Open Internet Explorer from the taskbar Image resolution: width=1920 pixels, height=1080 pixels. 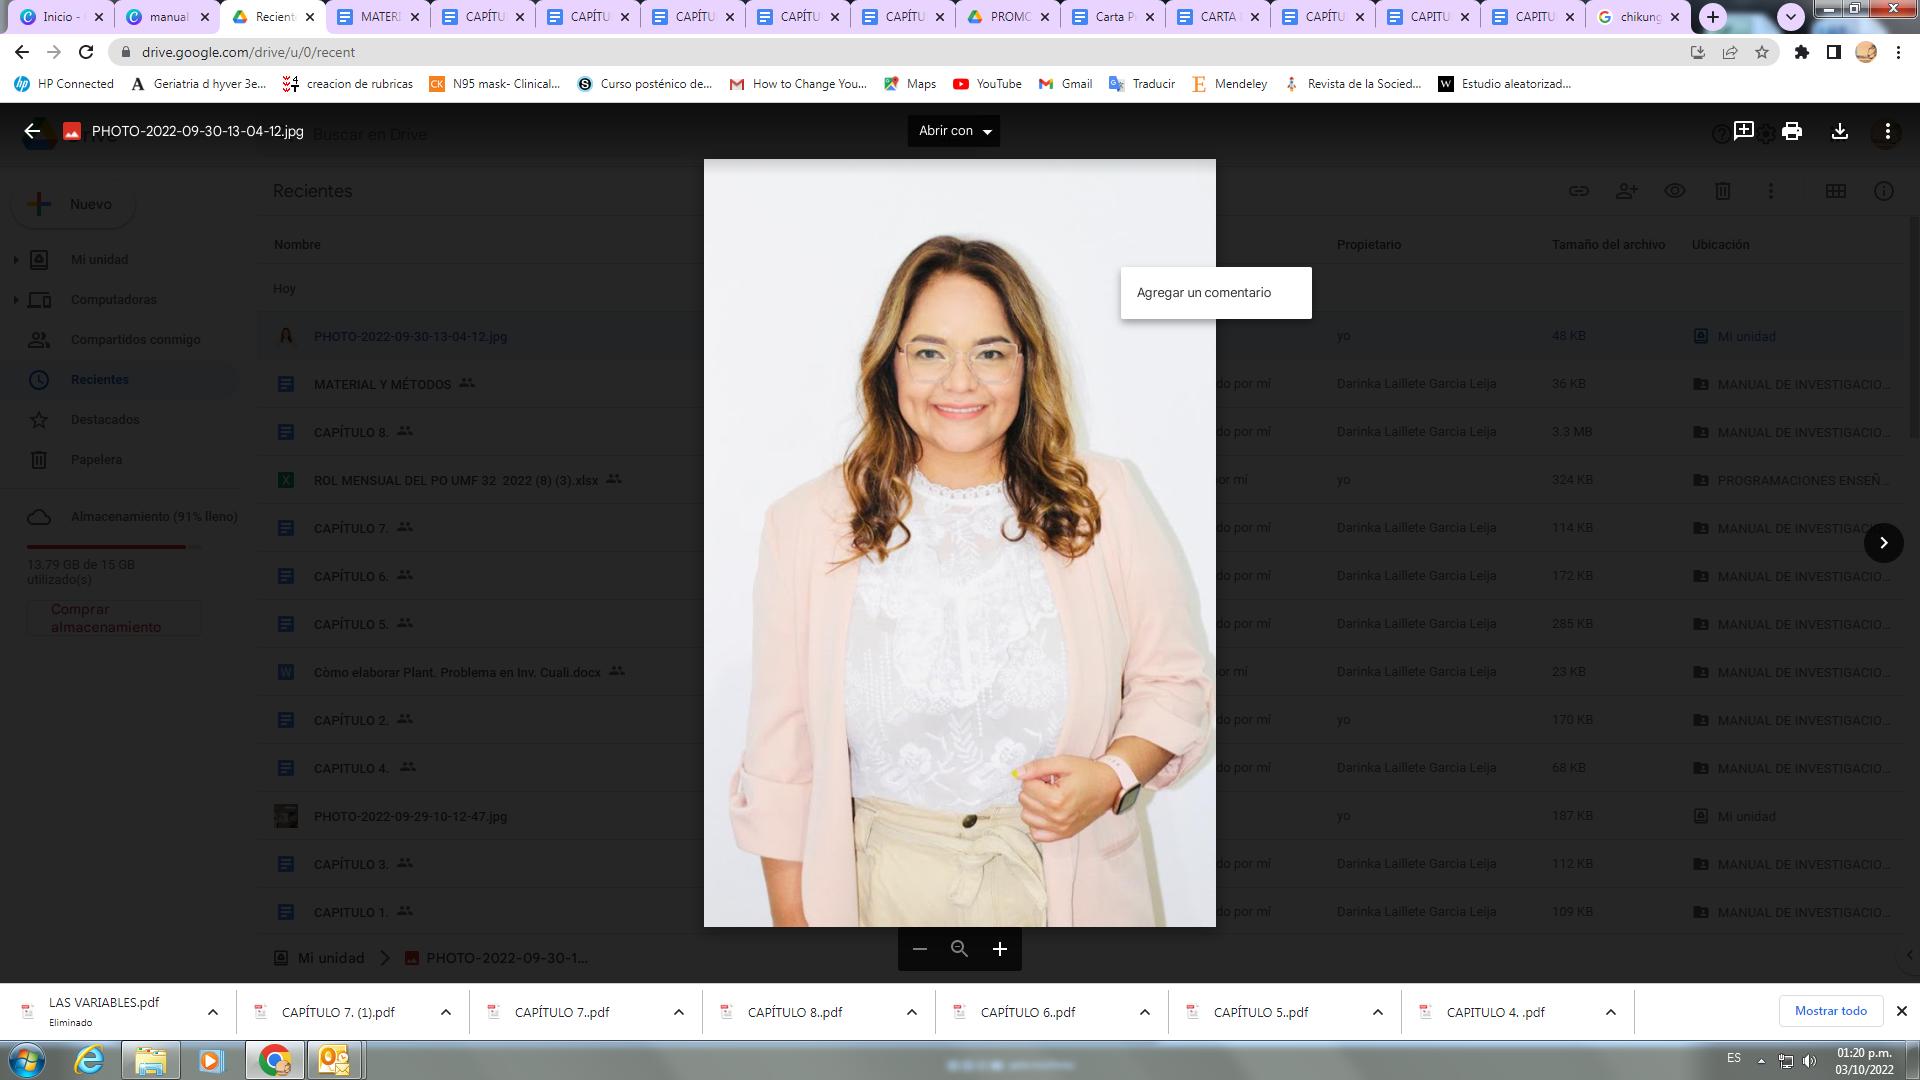point(89,1060)
